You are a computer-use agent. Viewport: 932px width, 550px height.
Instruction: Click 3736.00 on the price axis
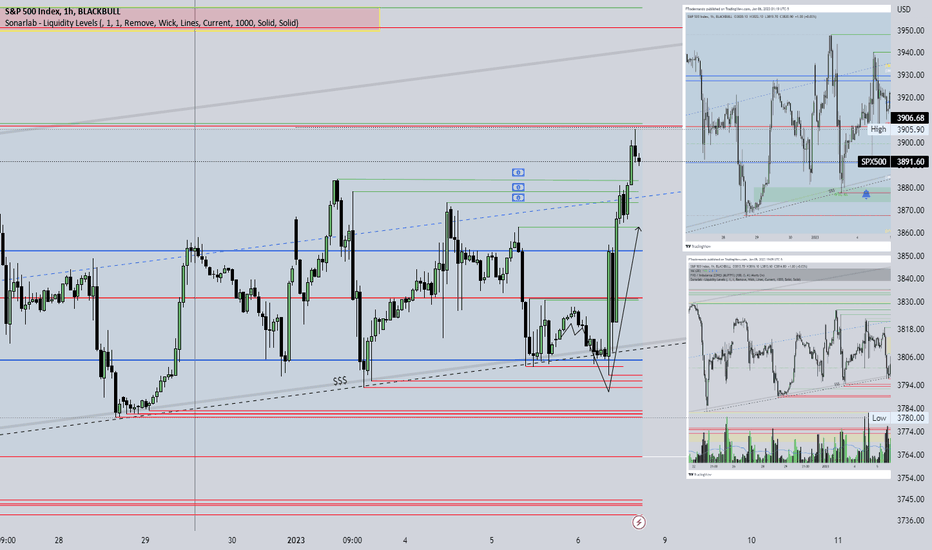910,521
